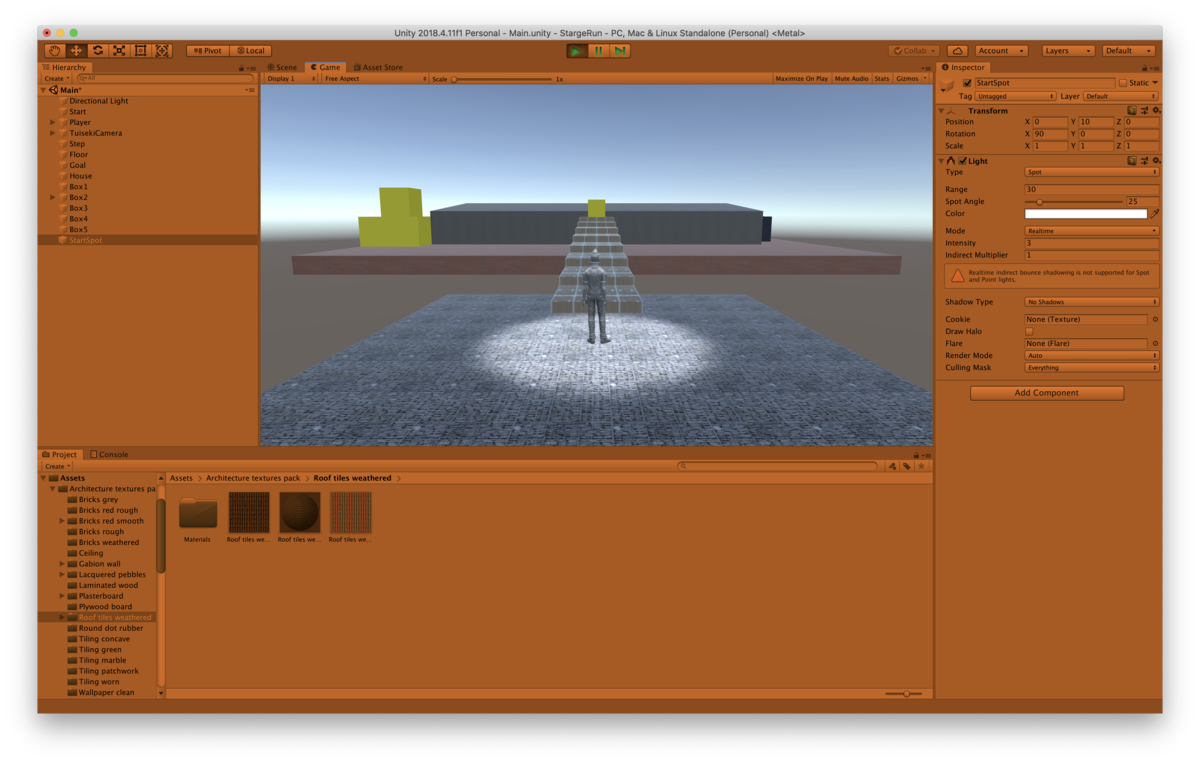Open the Free Aspect dropdown
Screen dimensions: 1200x763
pyautogui.click(x=374, y=78)
